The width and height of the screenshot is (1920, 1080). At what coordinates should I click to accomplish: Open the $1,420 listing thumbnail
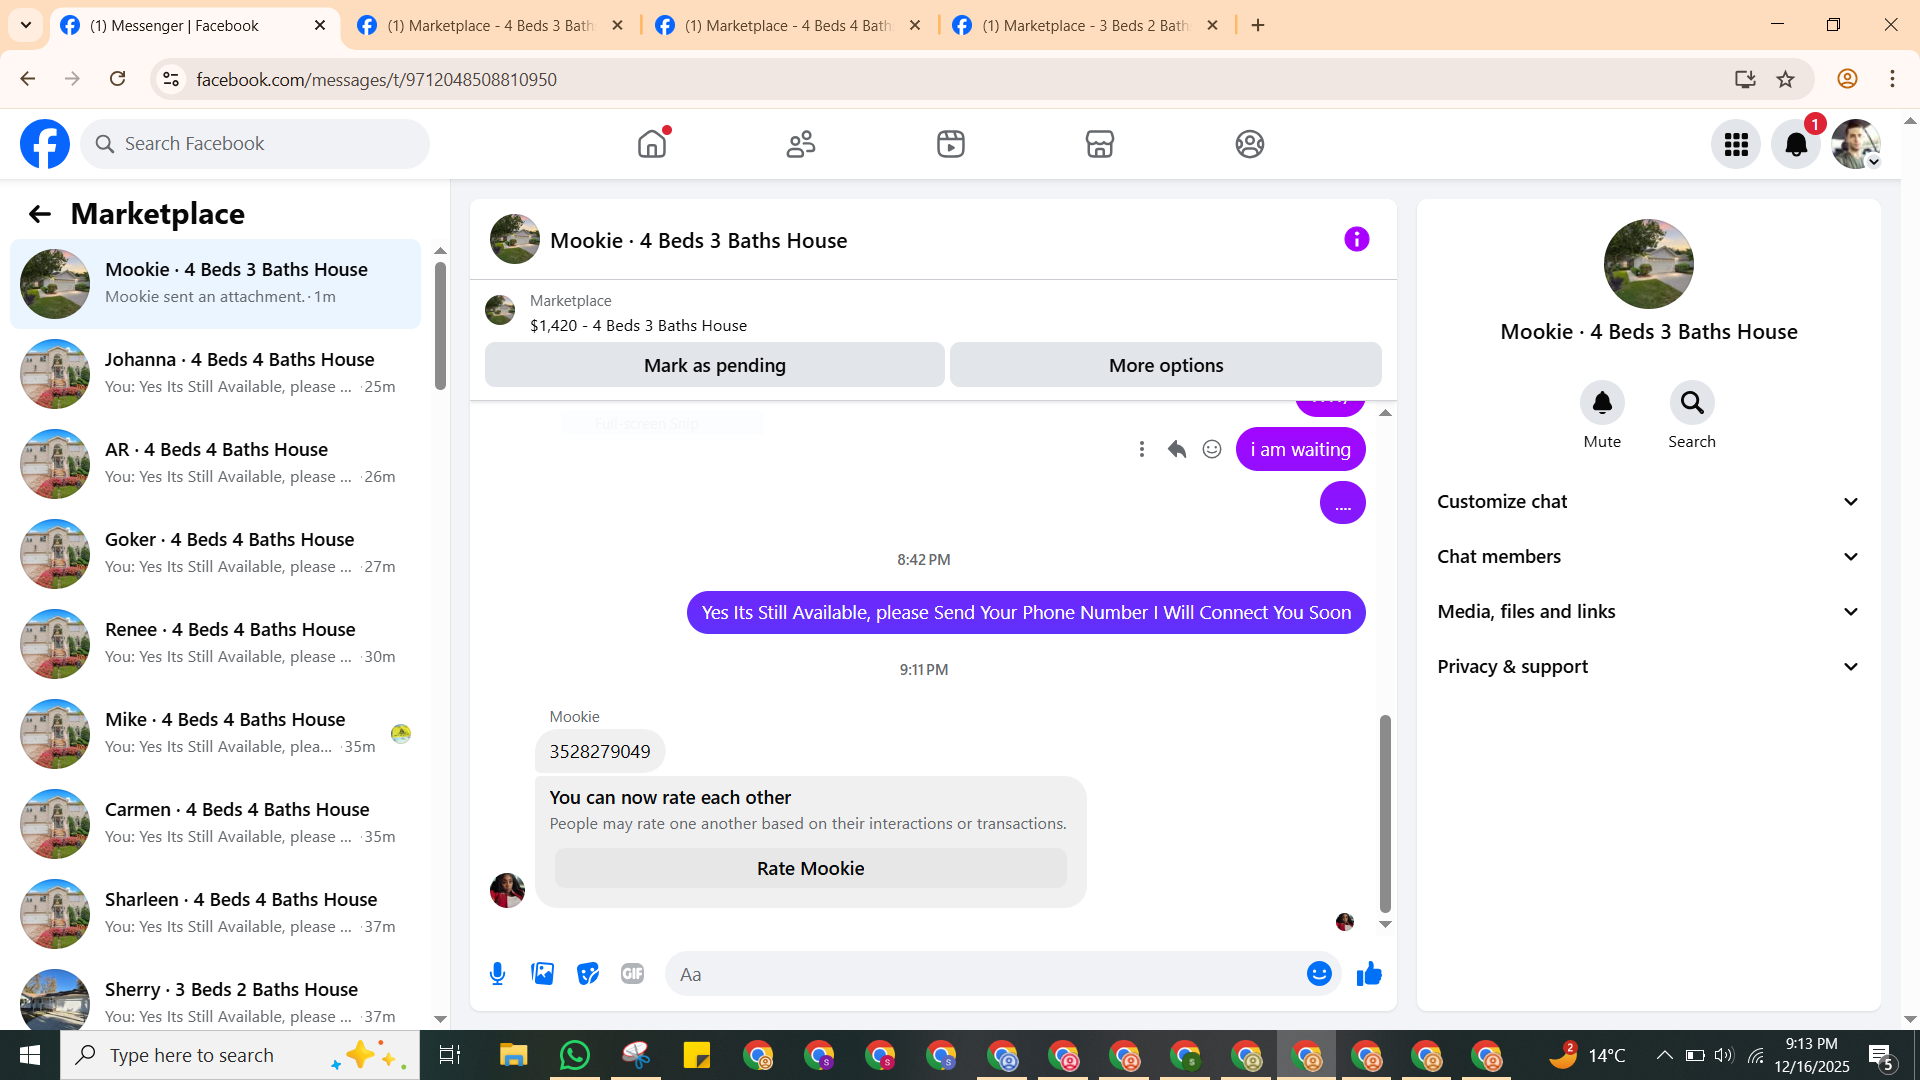(500, 310)
